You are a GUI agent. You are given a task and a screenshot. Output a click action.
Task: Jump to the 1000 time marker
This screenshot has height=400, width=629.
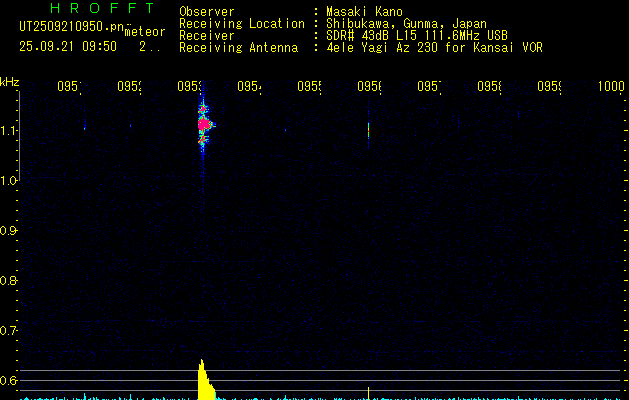click(612, 87)
